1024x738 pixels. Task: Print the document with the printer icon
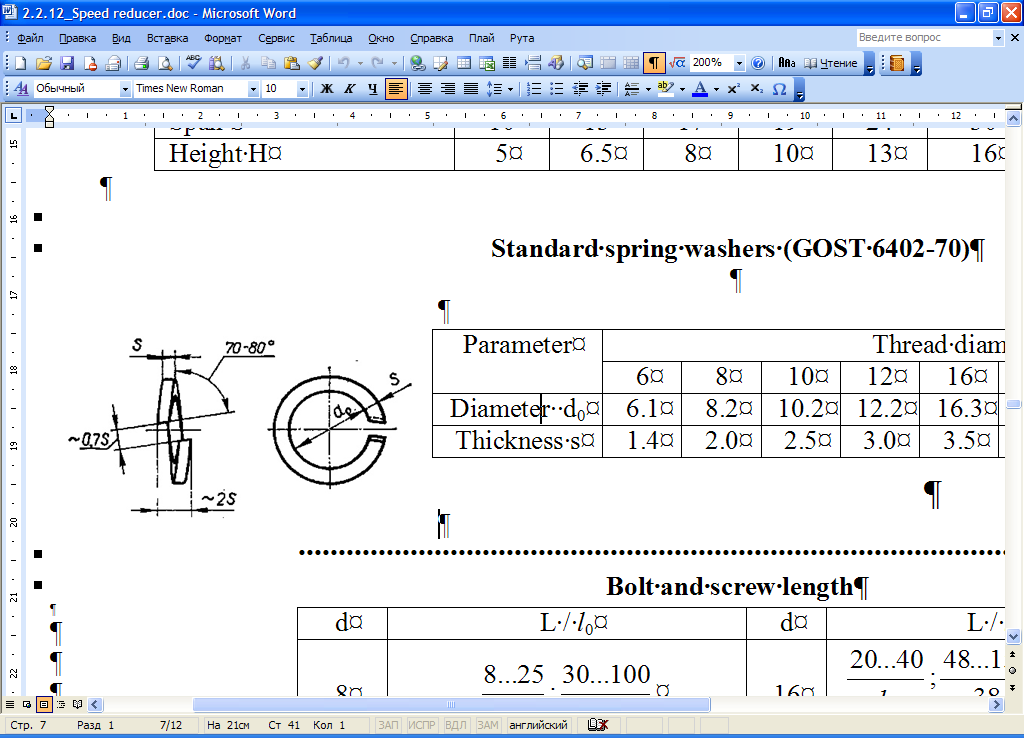click(x=141, y=63)
